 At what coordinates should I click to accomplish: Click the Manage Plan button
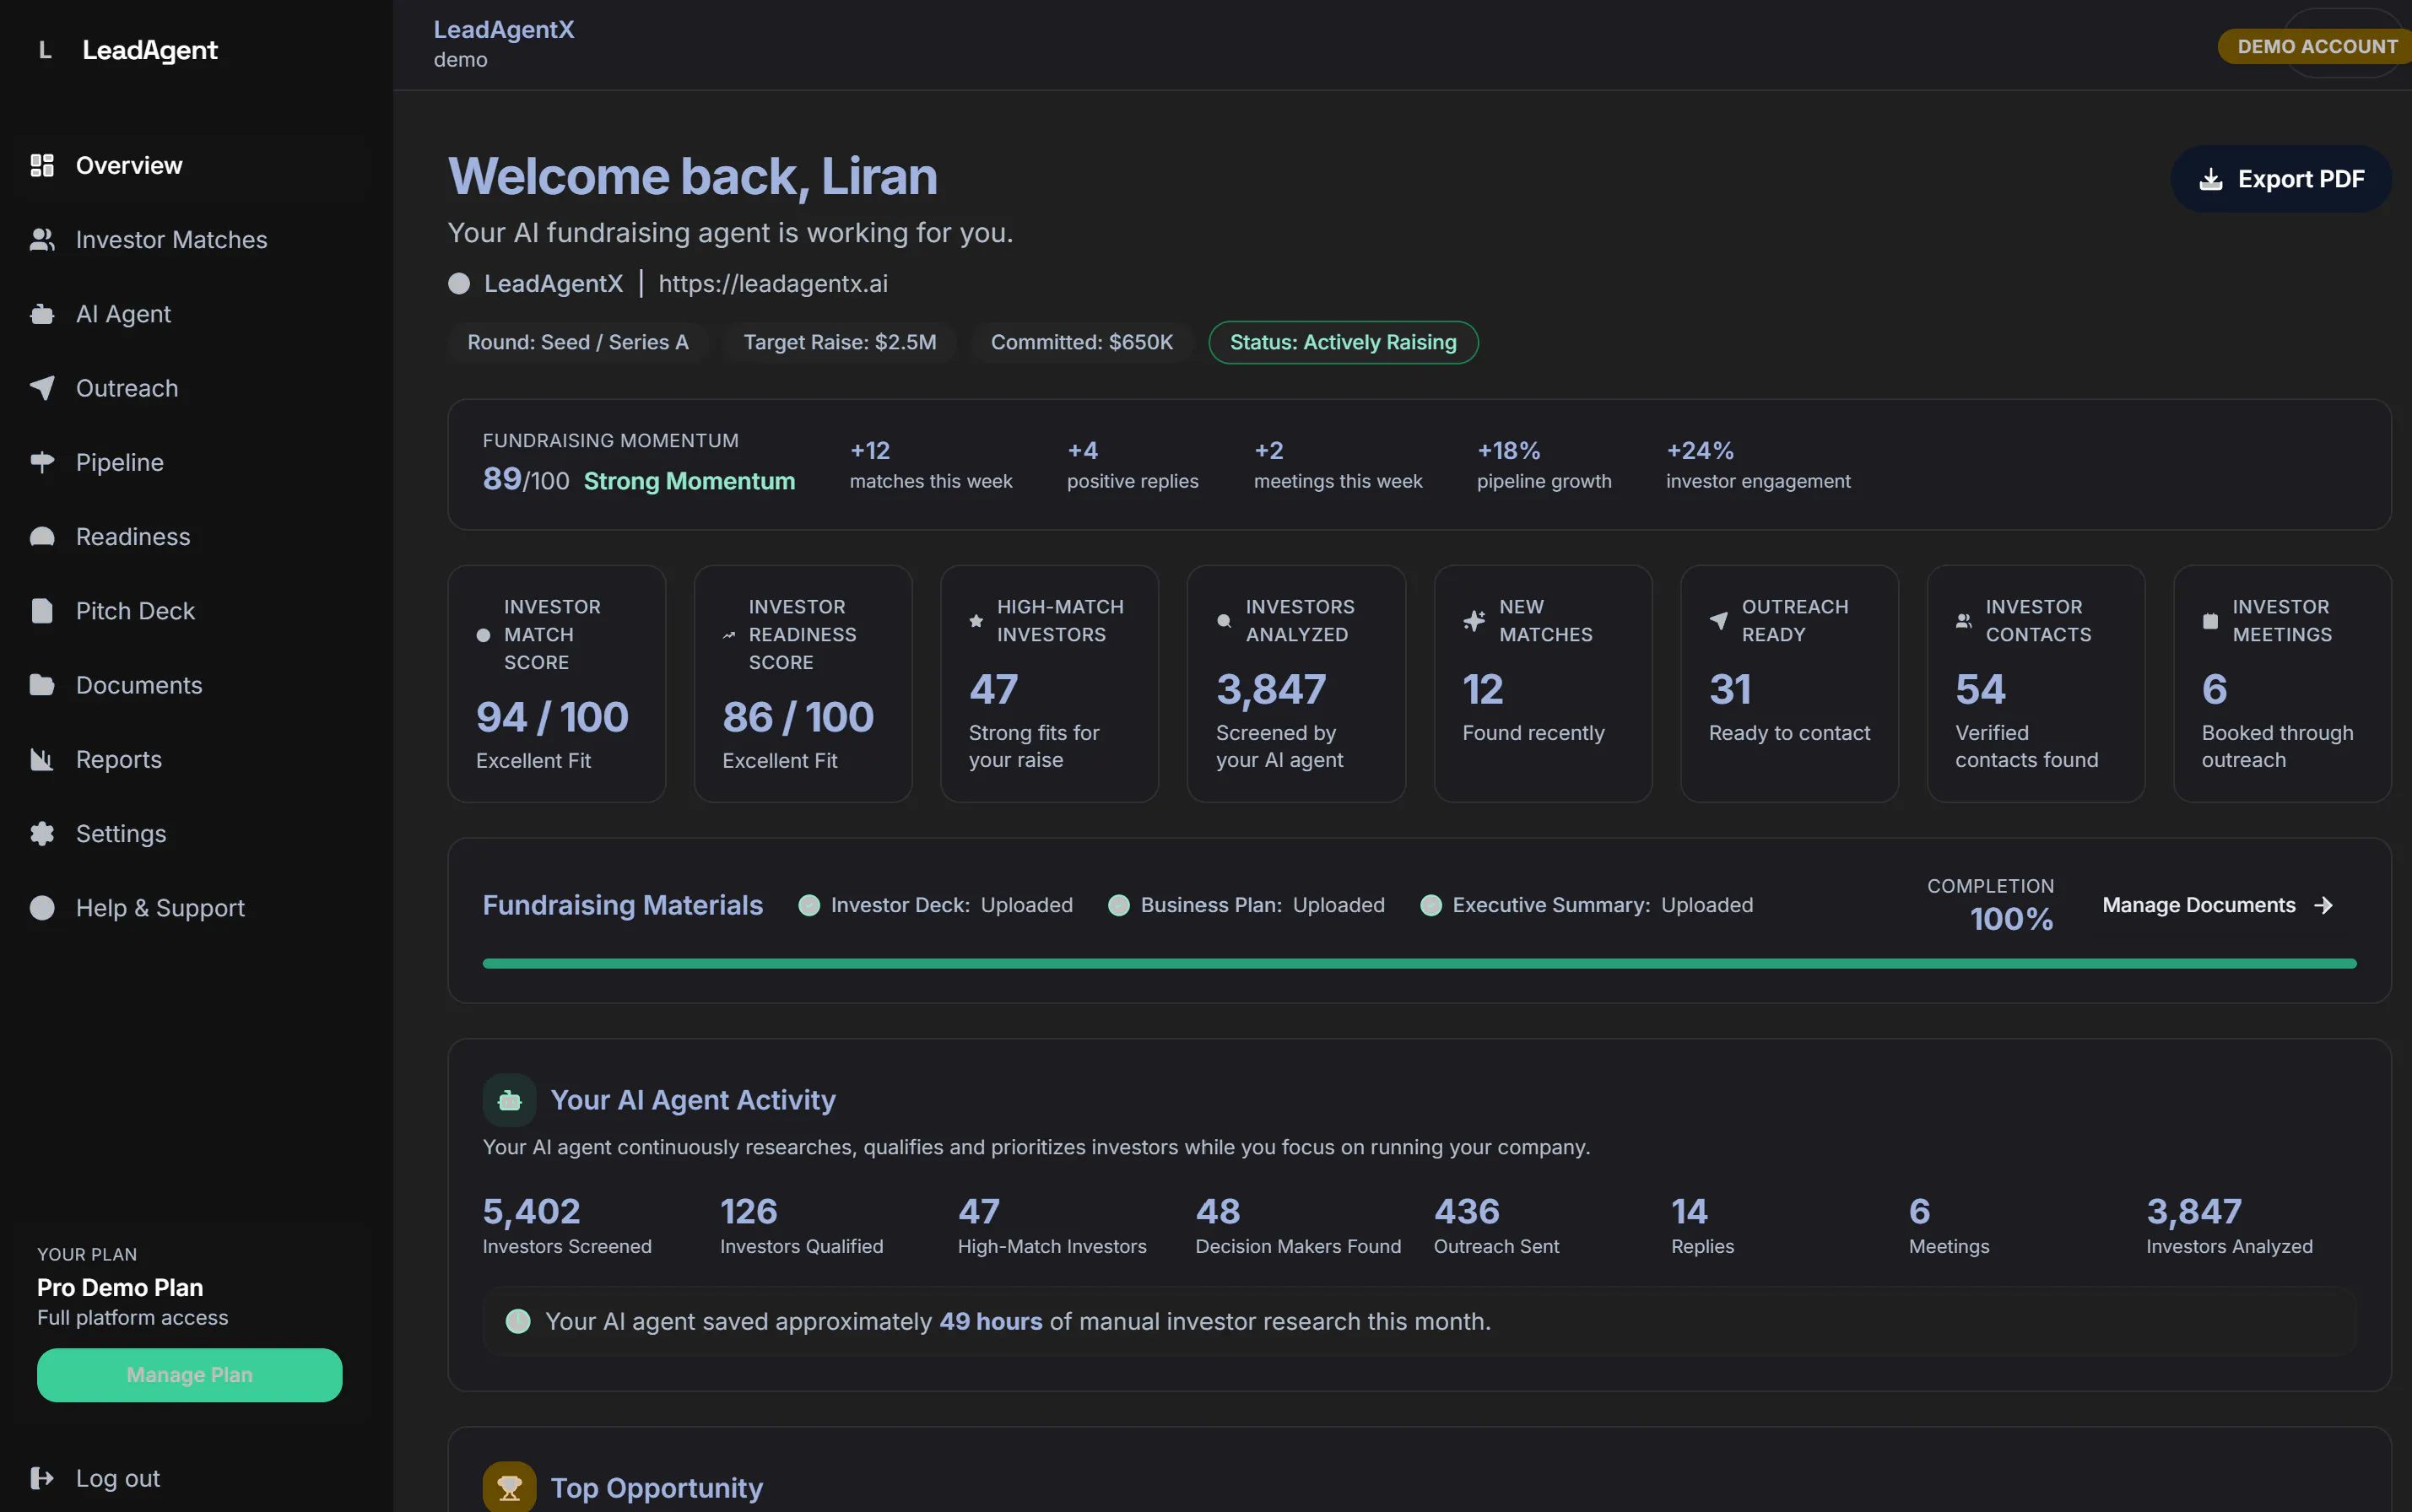tap(190, 1375)
